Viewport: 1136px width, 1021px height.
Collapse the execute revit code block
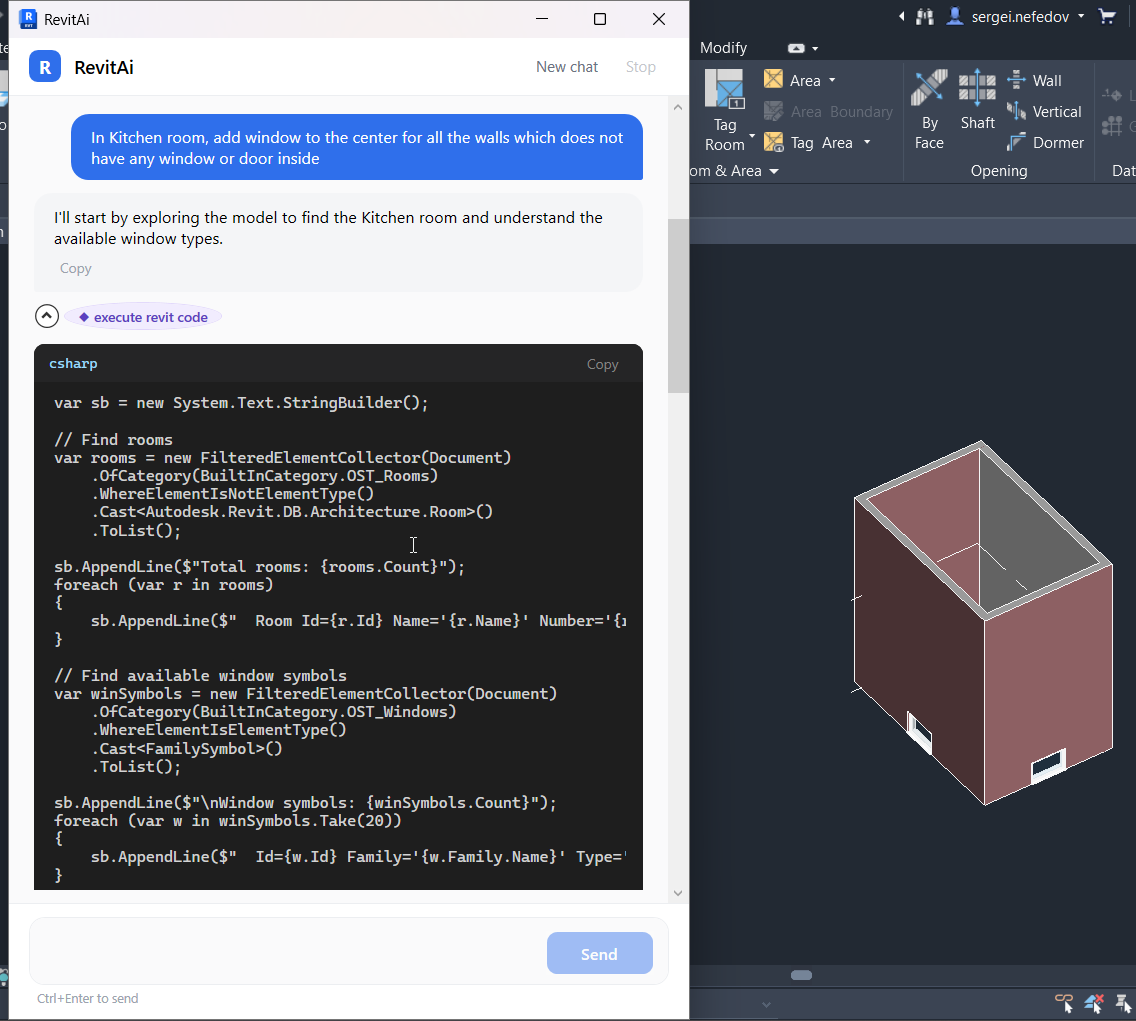47,317
